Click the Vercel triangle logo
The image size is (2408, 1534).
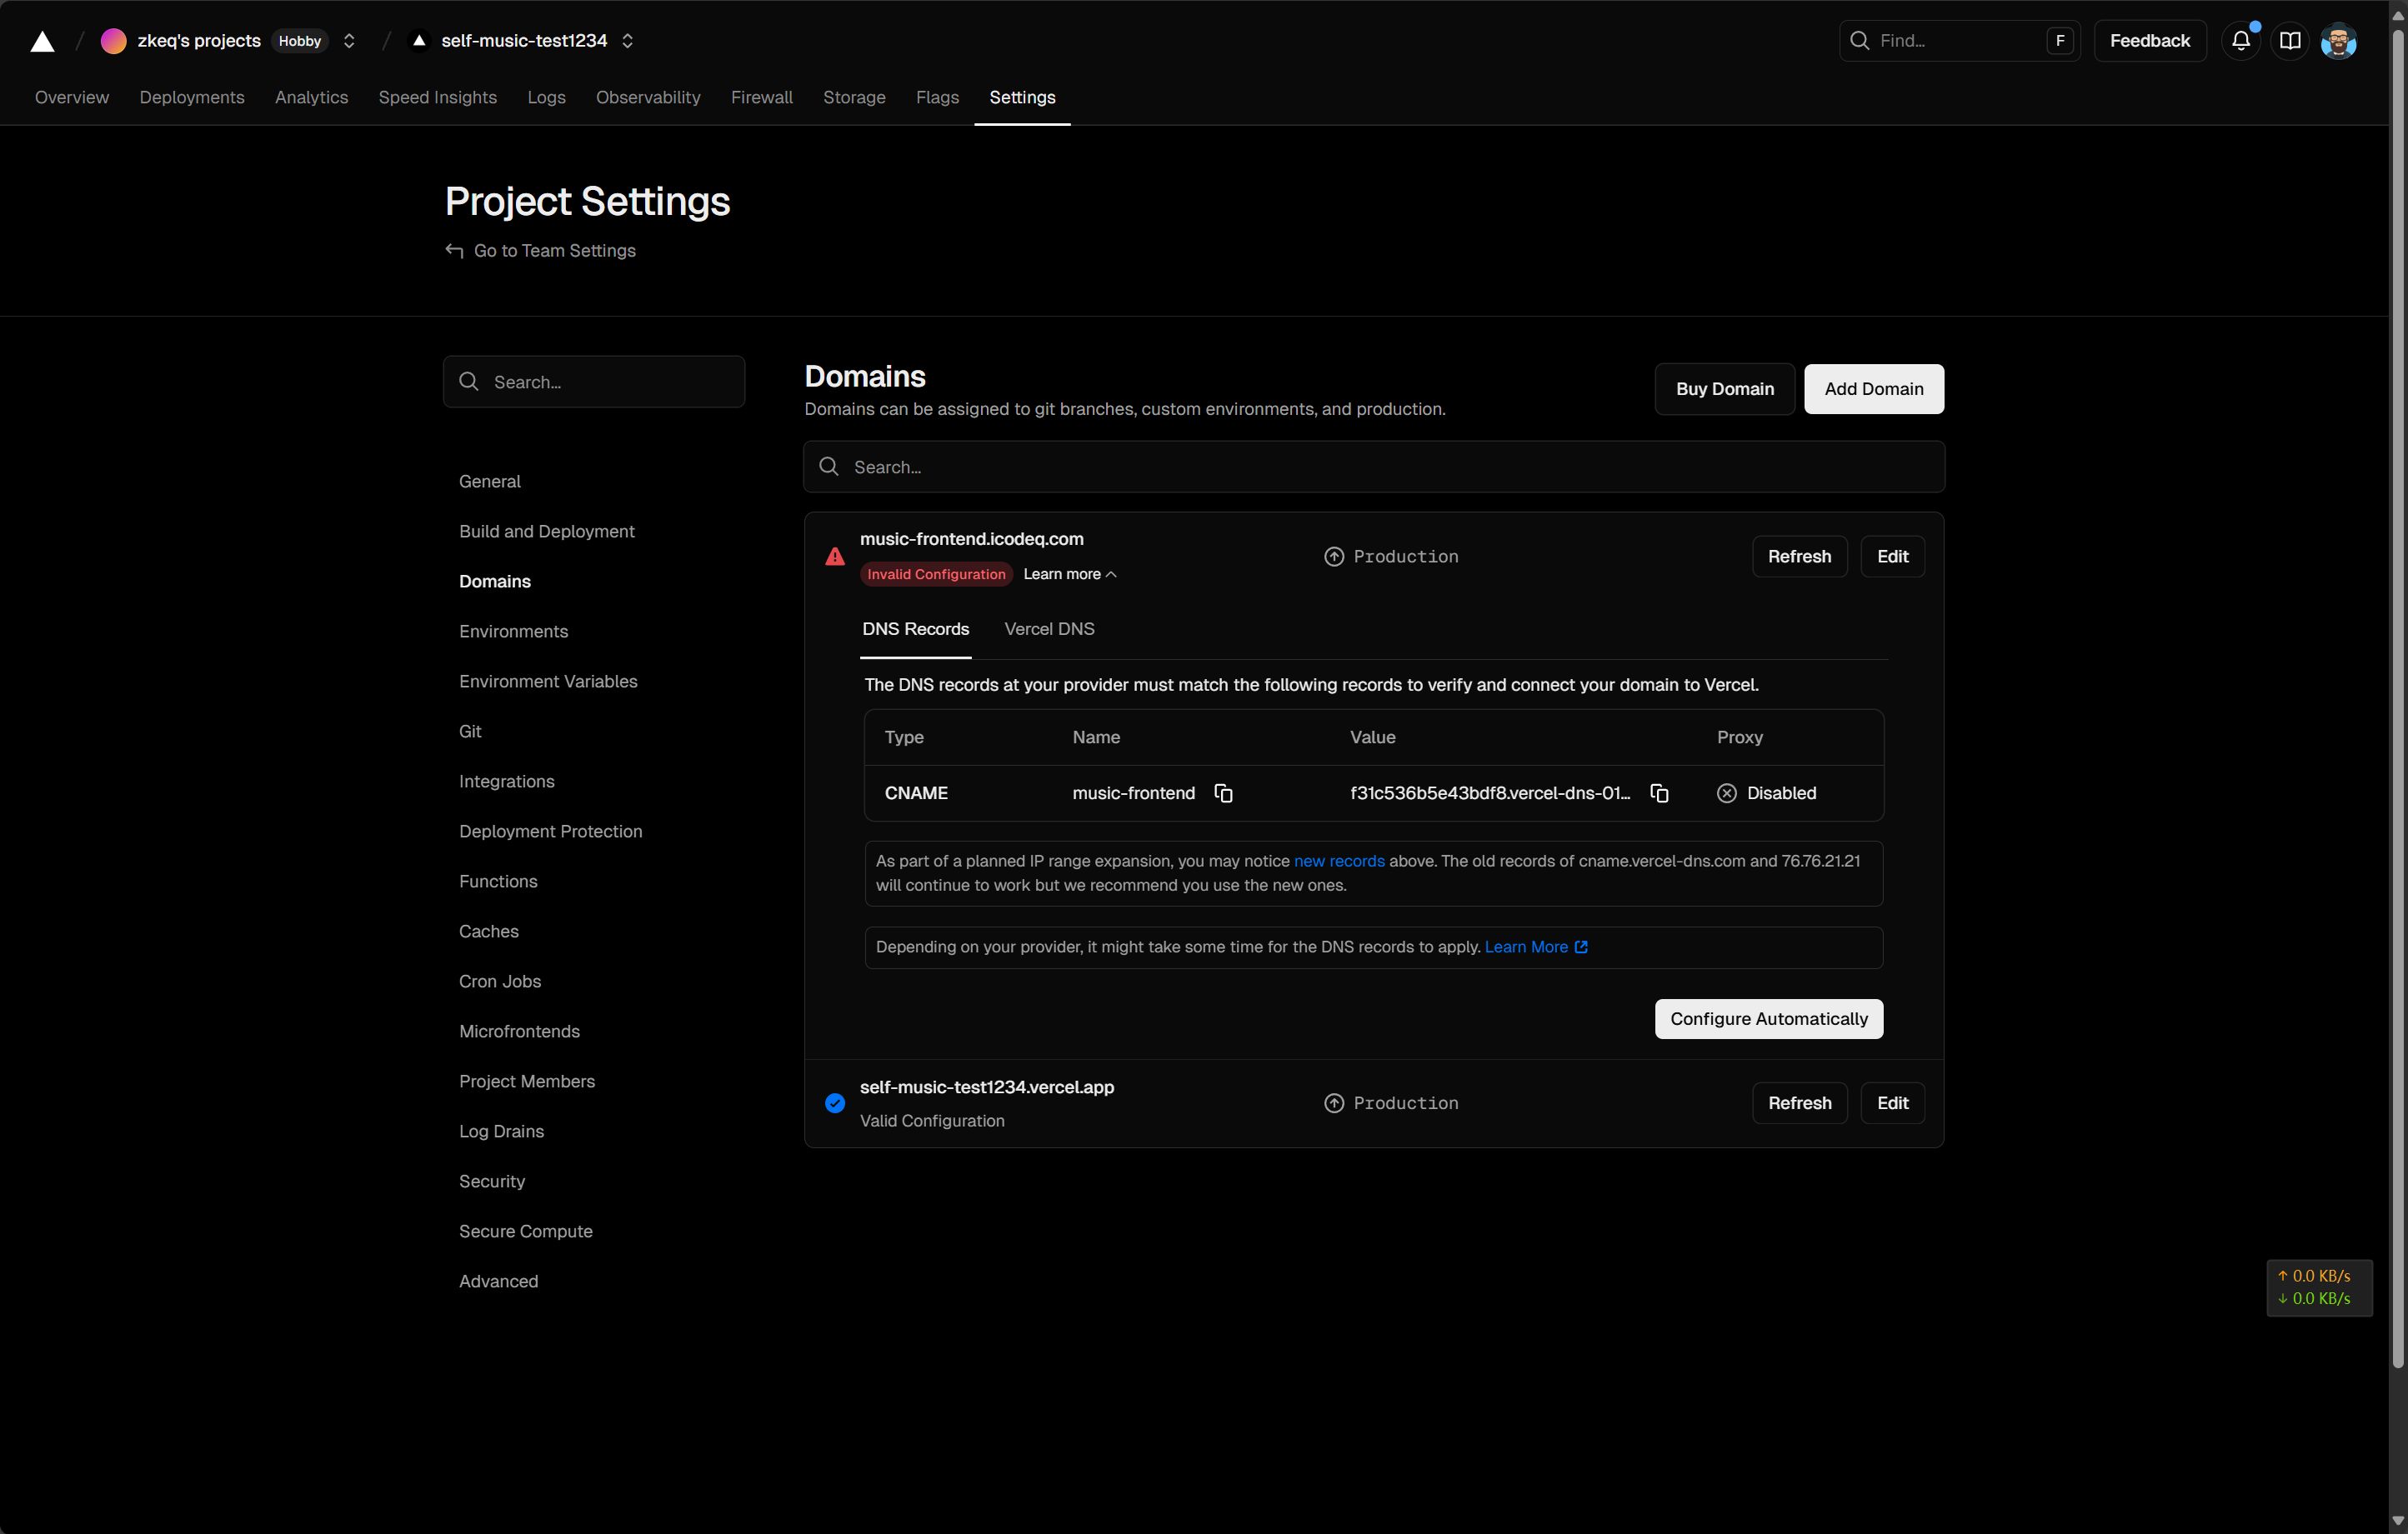point(42,41)
